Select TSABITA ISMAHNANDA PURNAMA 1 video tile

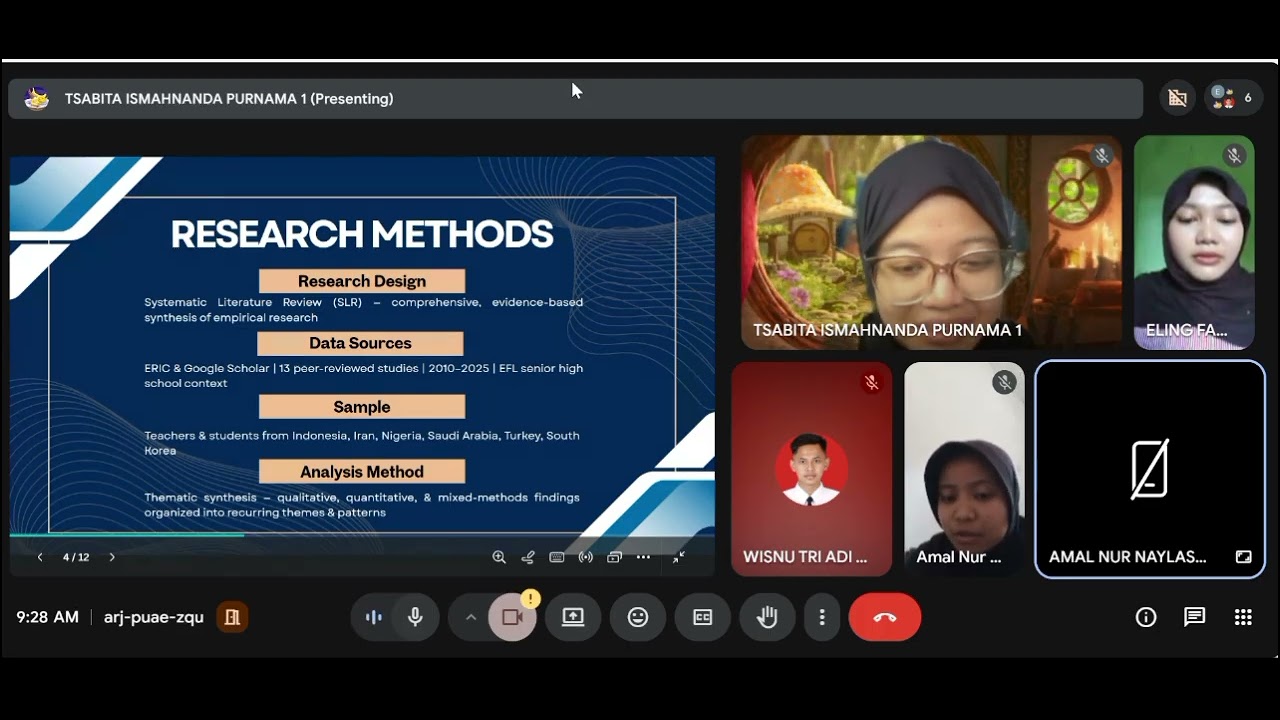931,243
